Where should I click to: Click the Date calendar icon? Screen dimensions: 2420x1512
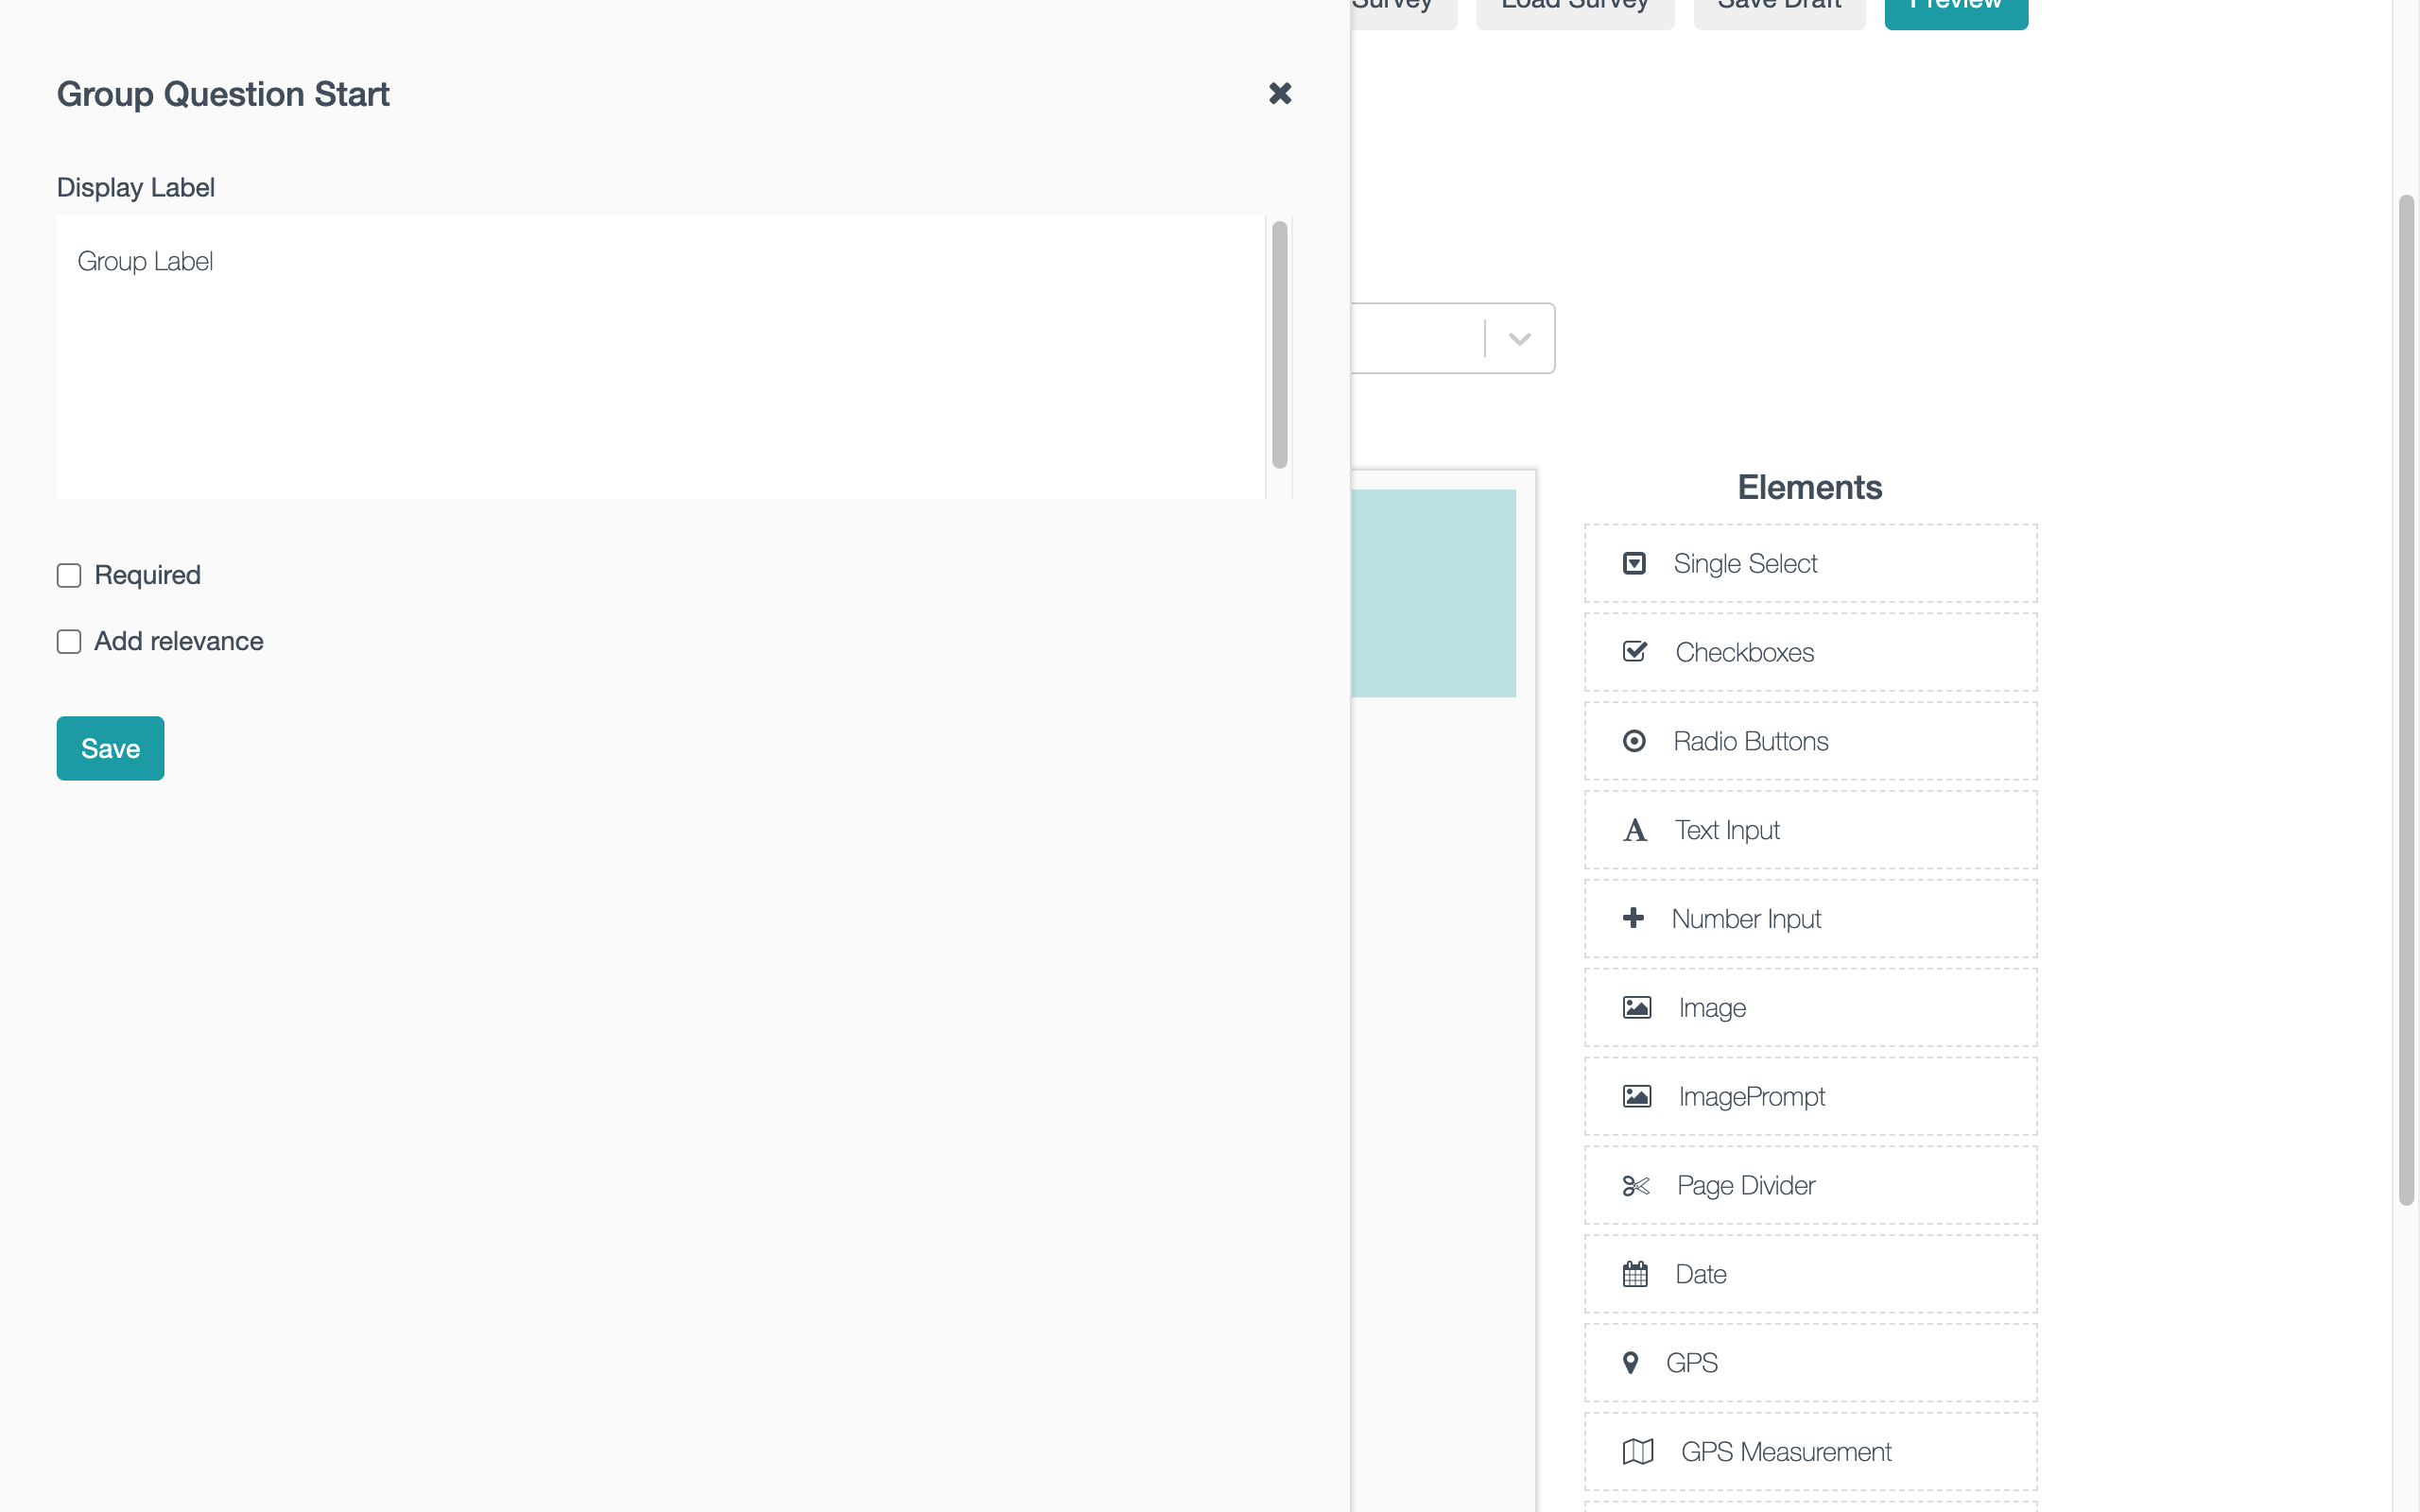click(1635, 1274)
